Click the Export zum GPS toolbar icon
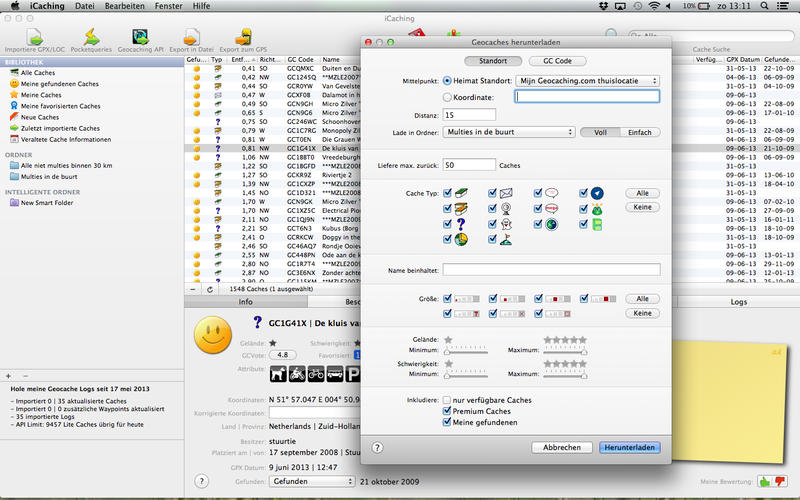Screen dimensions: 800x500 click(x=243, y=38)
